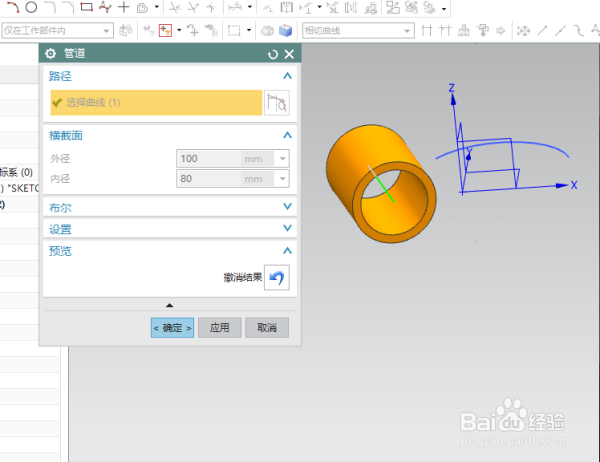
Task: Select the Fillet corner tool
Action: (50, 7)
